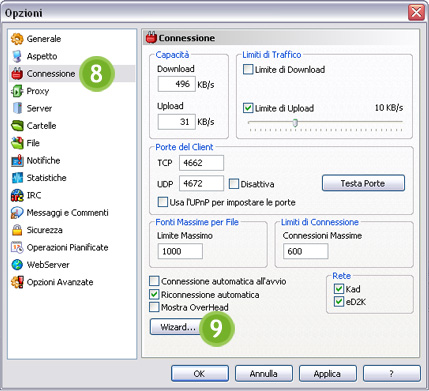The image size is (429, 391).
Task: Click the WebServer globe icon
Action: tap(17, 265)
